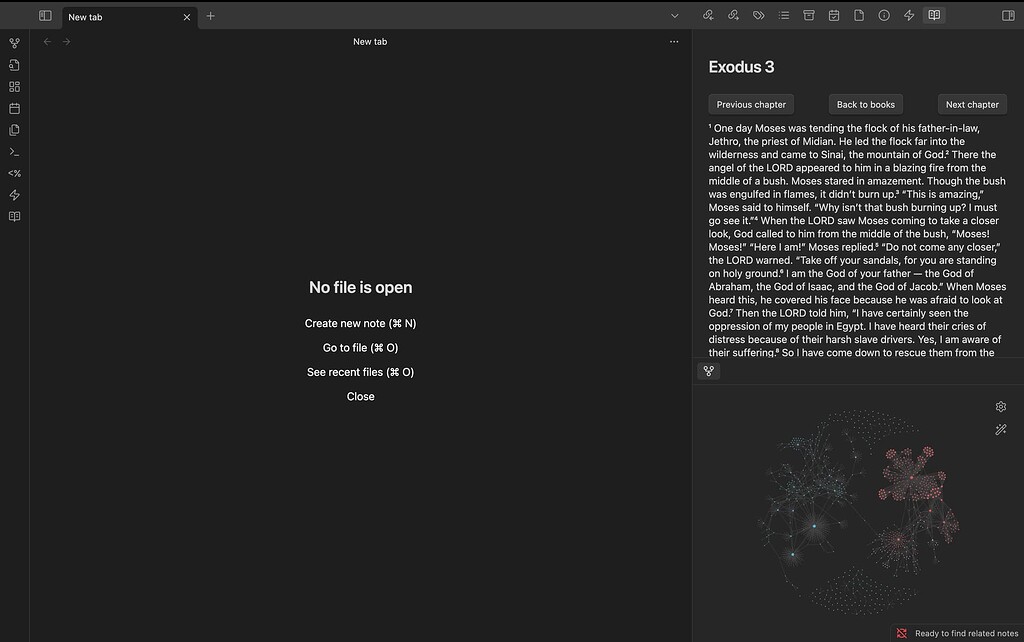Open a new tab with the plus button
The height and width of the screenshot is (642, 1024).
point(210,17)
